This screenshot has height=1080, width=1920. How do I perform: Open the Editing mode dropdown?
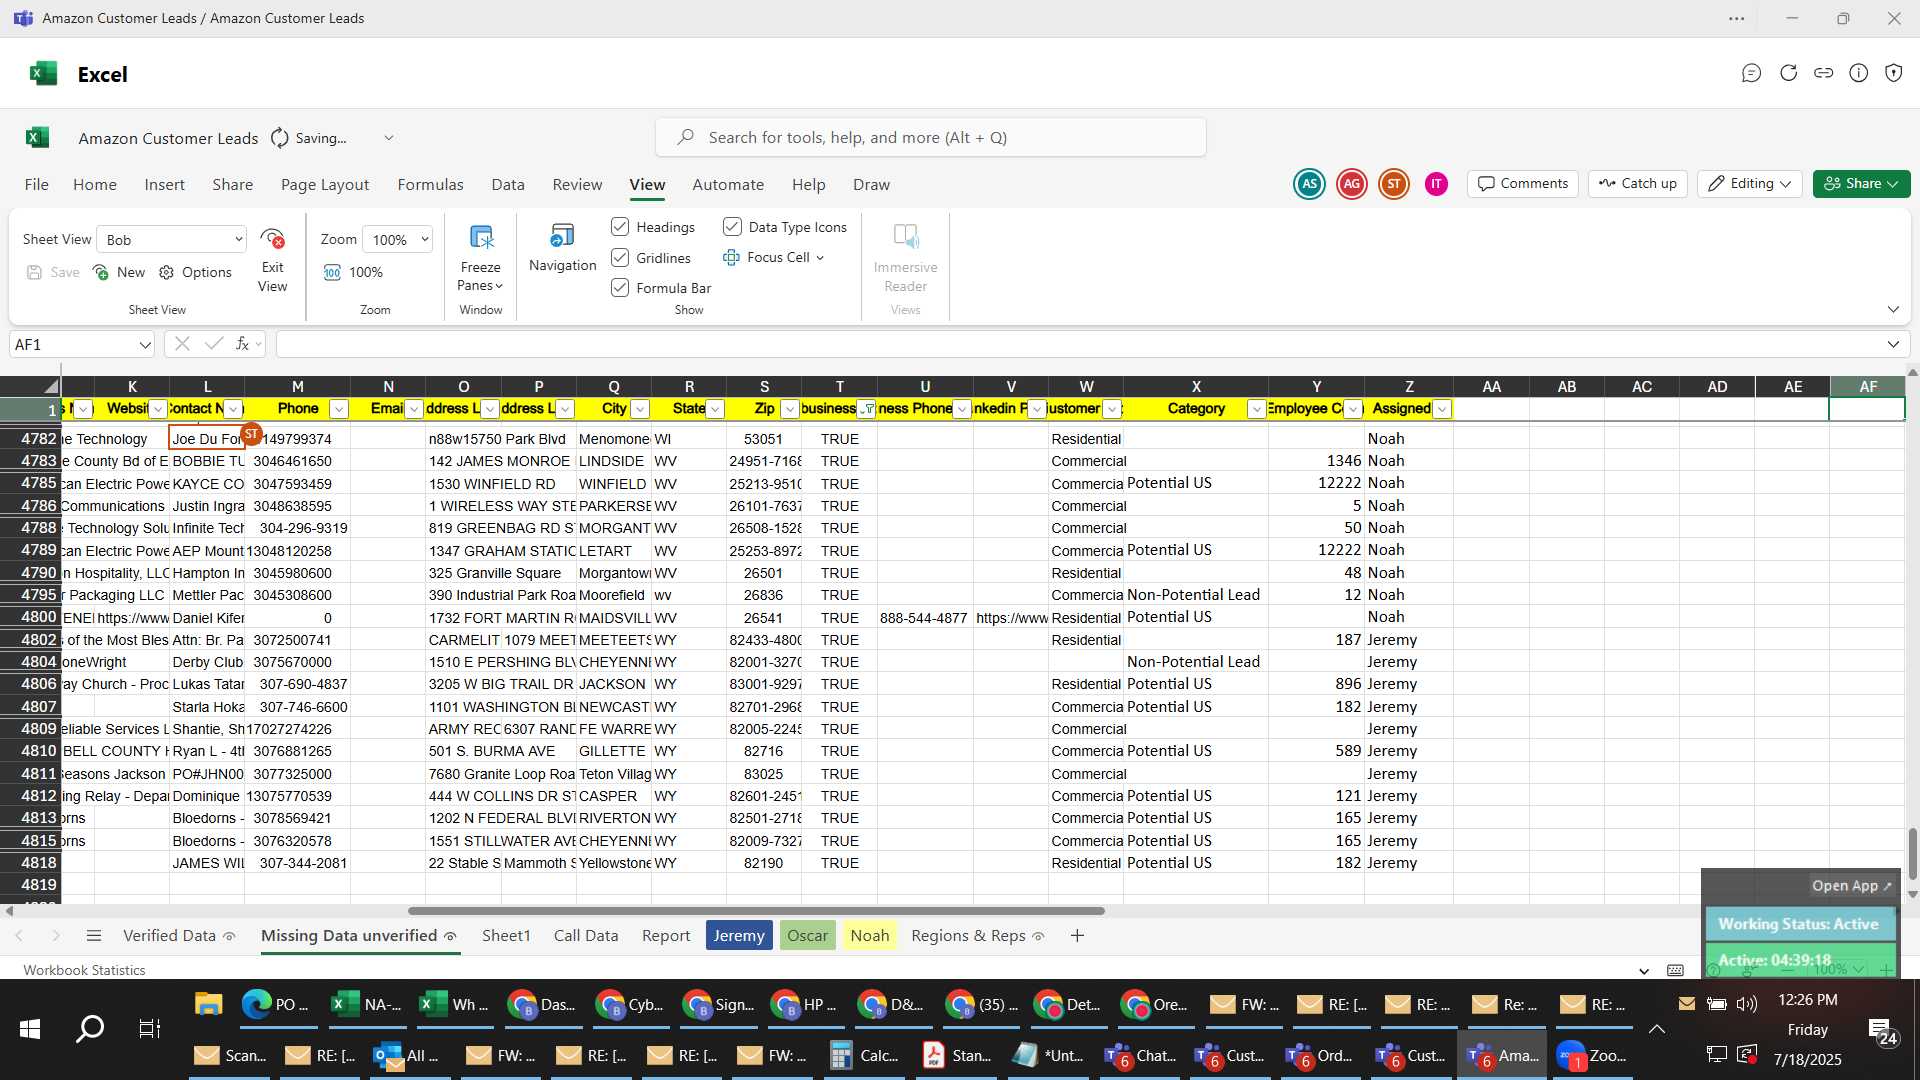coord(1750,184)
